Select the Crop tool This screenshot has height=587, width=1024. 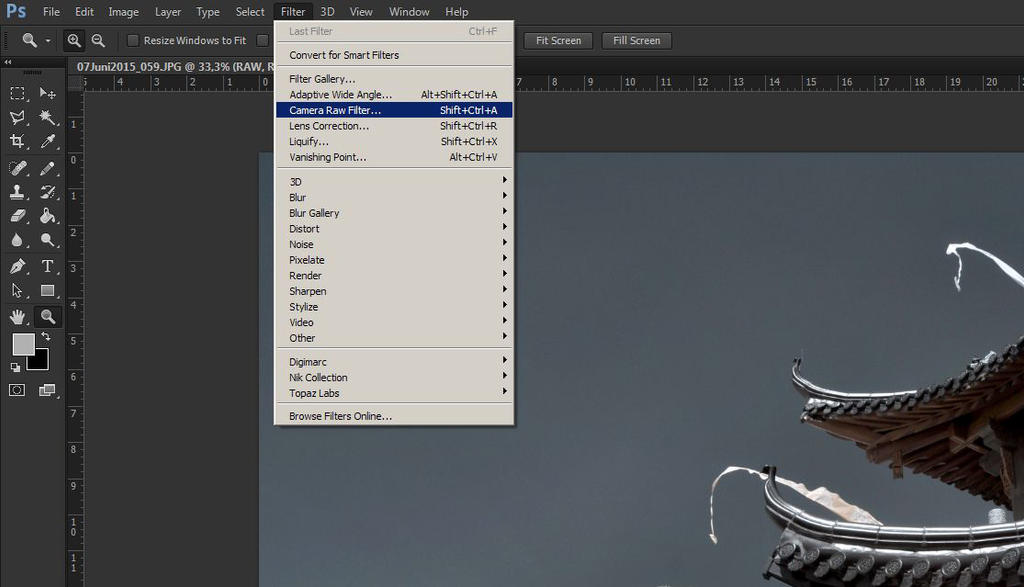coord(17,141)
